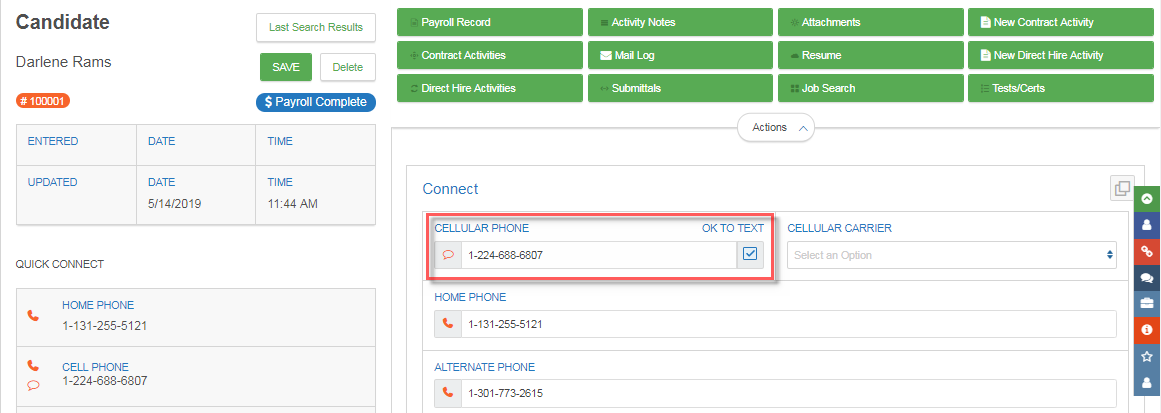Click phone icon beside Alternate Phone field
The image size is (1161, 413).
(x=448, y=392)
